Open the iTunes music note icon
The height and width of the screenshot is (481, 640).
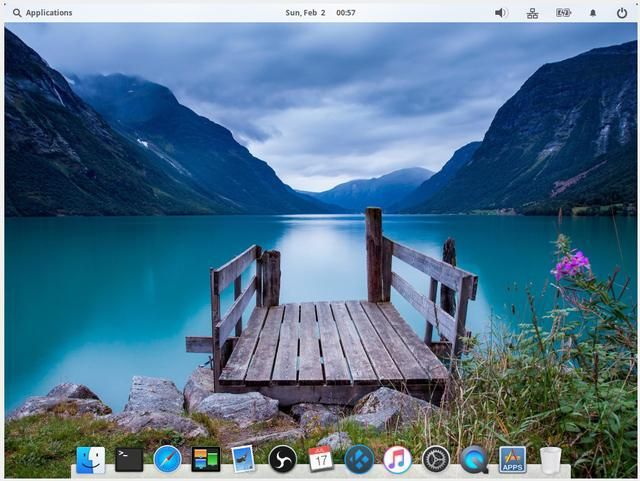[x=397, y=459]
